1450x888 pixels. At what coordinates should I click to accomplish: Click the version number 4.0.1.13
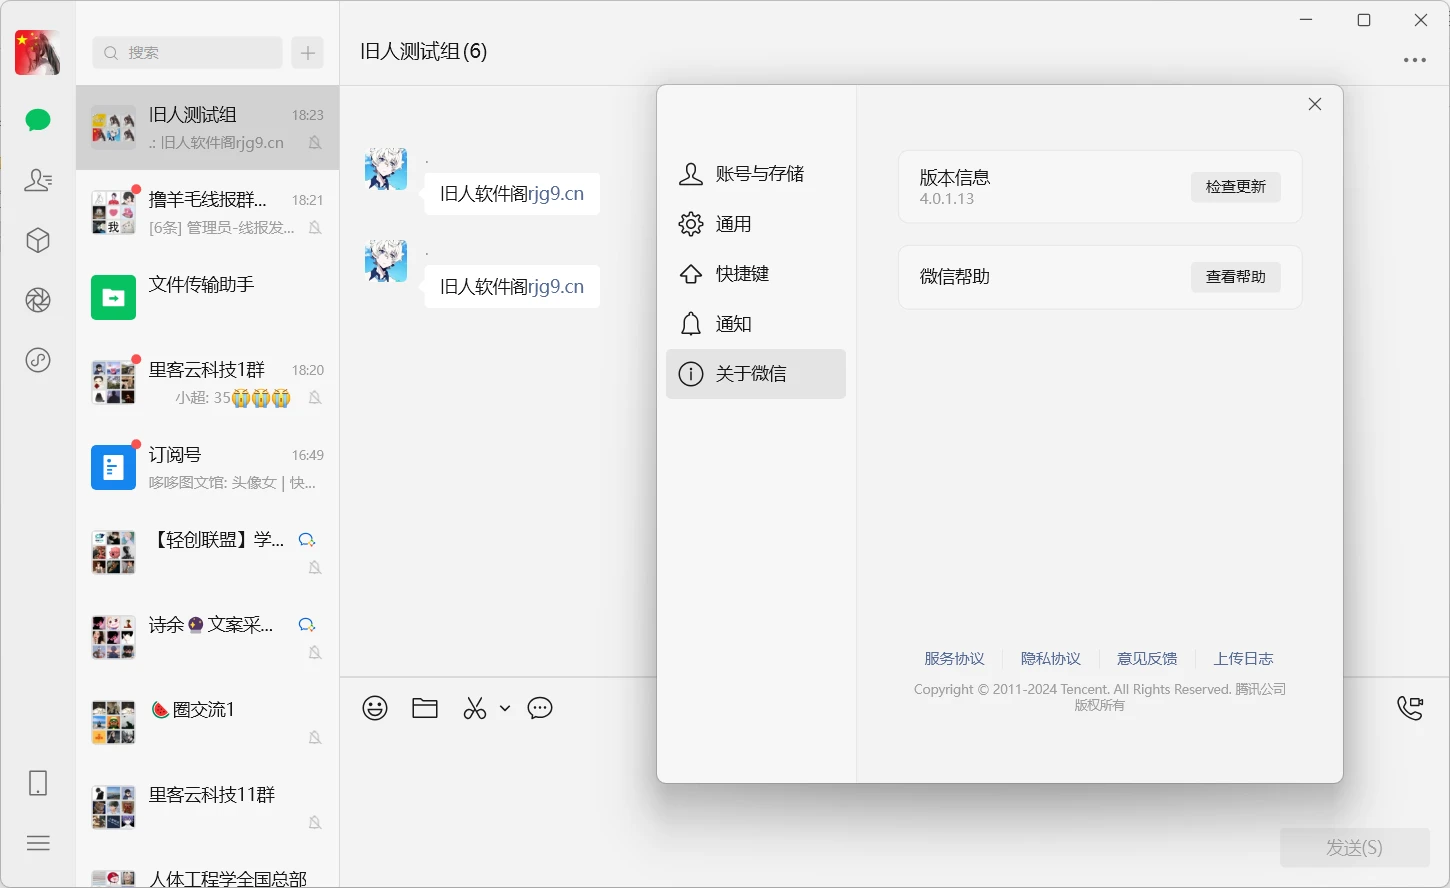click(x=947, y=199)
